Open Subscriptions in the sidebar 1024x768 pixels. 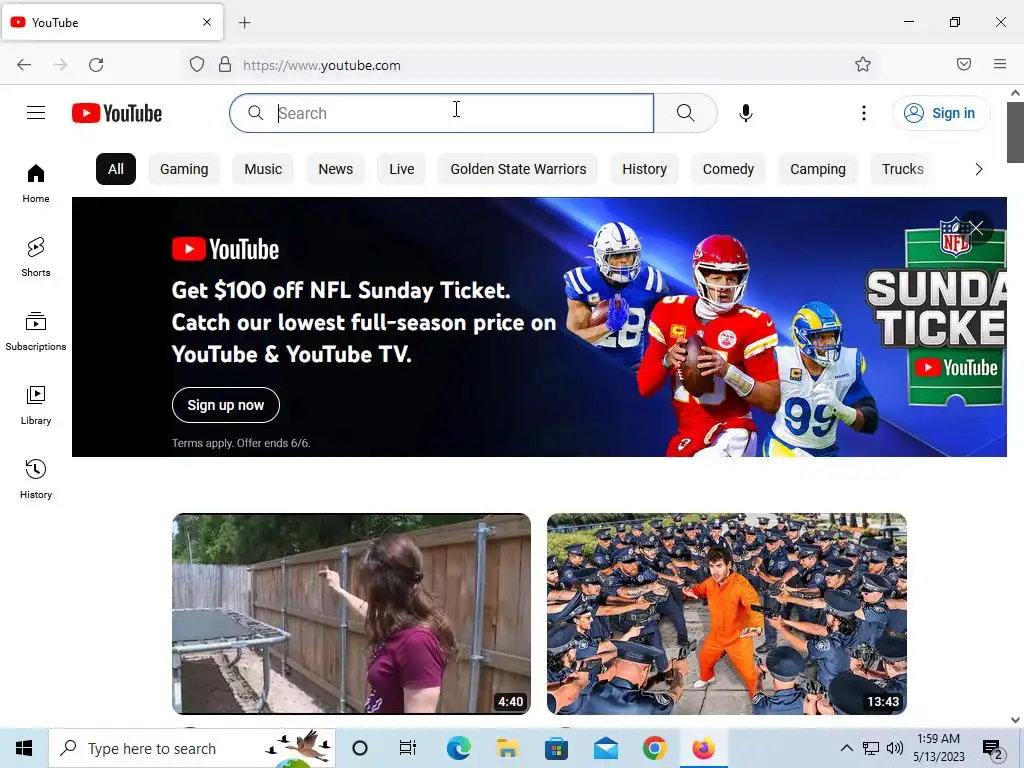coord(36,332)
